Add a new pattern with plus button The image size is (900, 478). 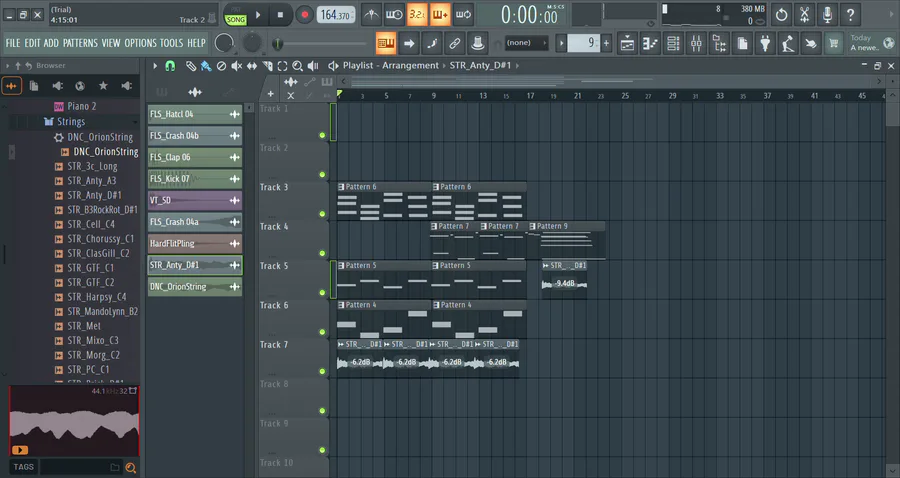click(x=606, y=43)
